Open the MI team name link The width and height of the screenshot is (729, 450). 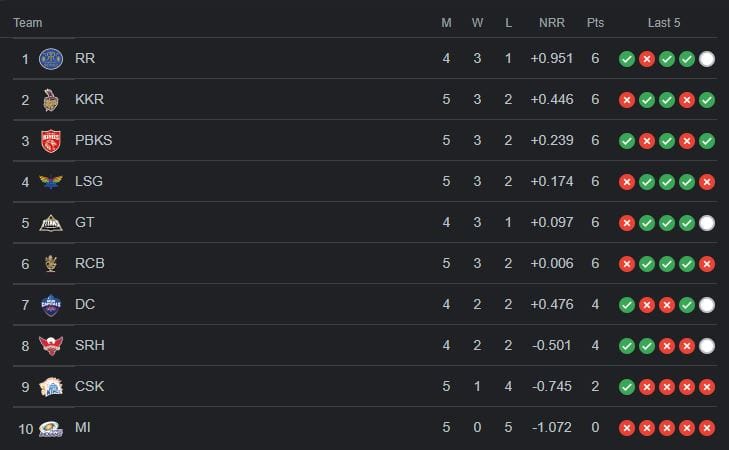83,427
